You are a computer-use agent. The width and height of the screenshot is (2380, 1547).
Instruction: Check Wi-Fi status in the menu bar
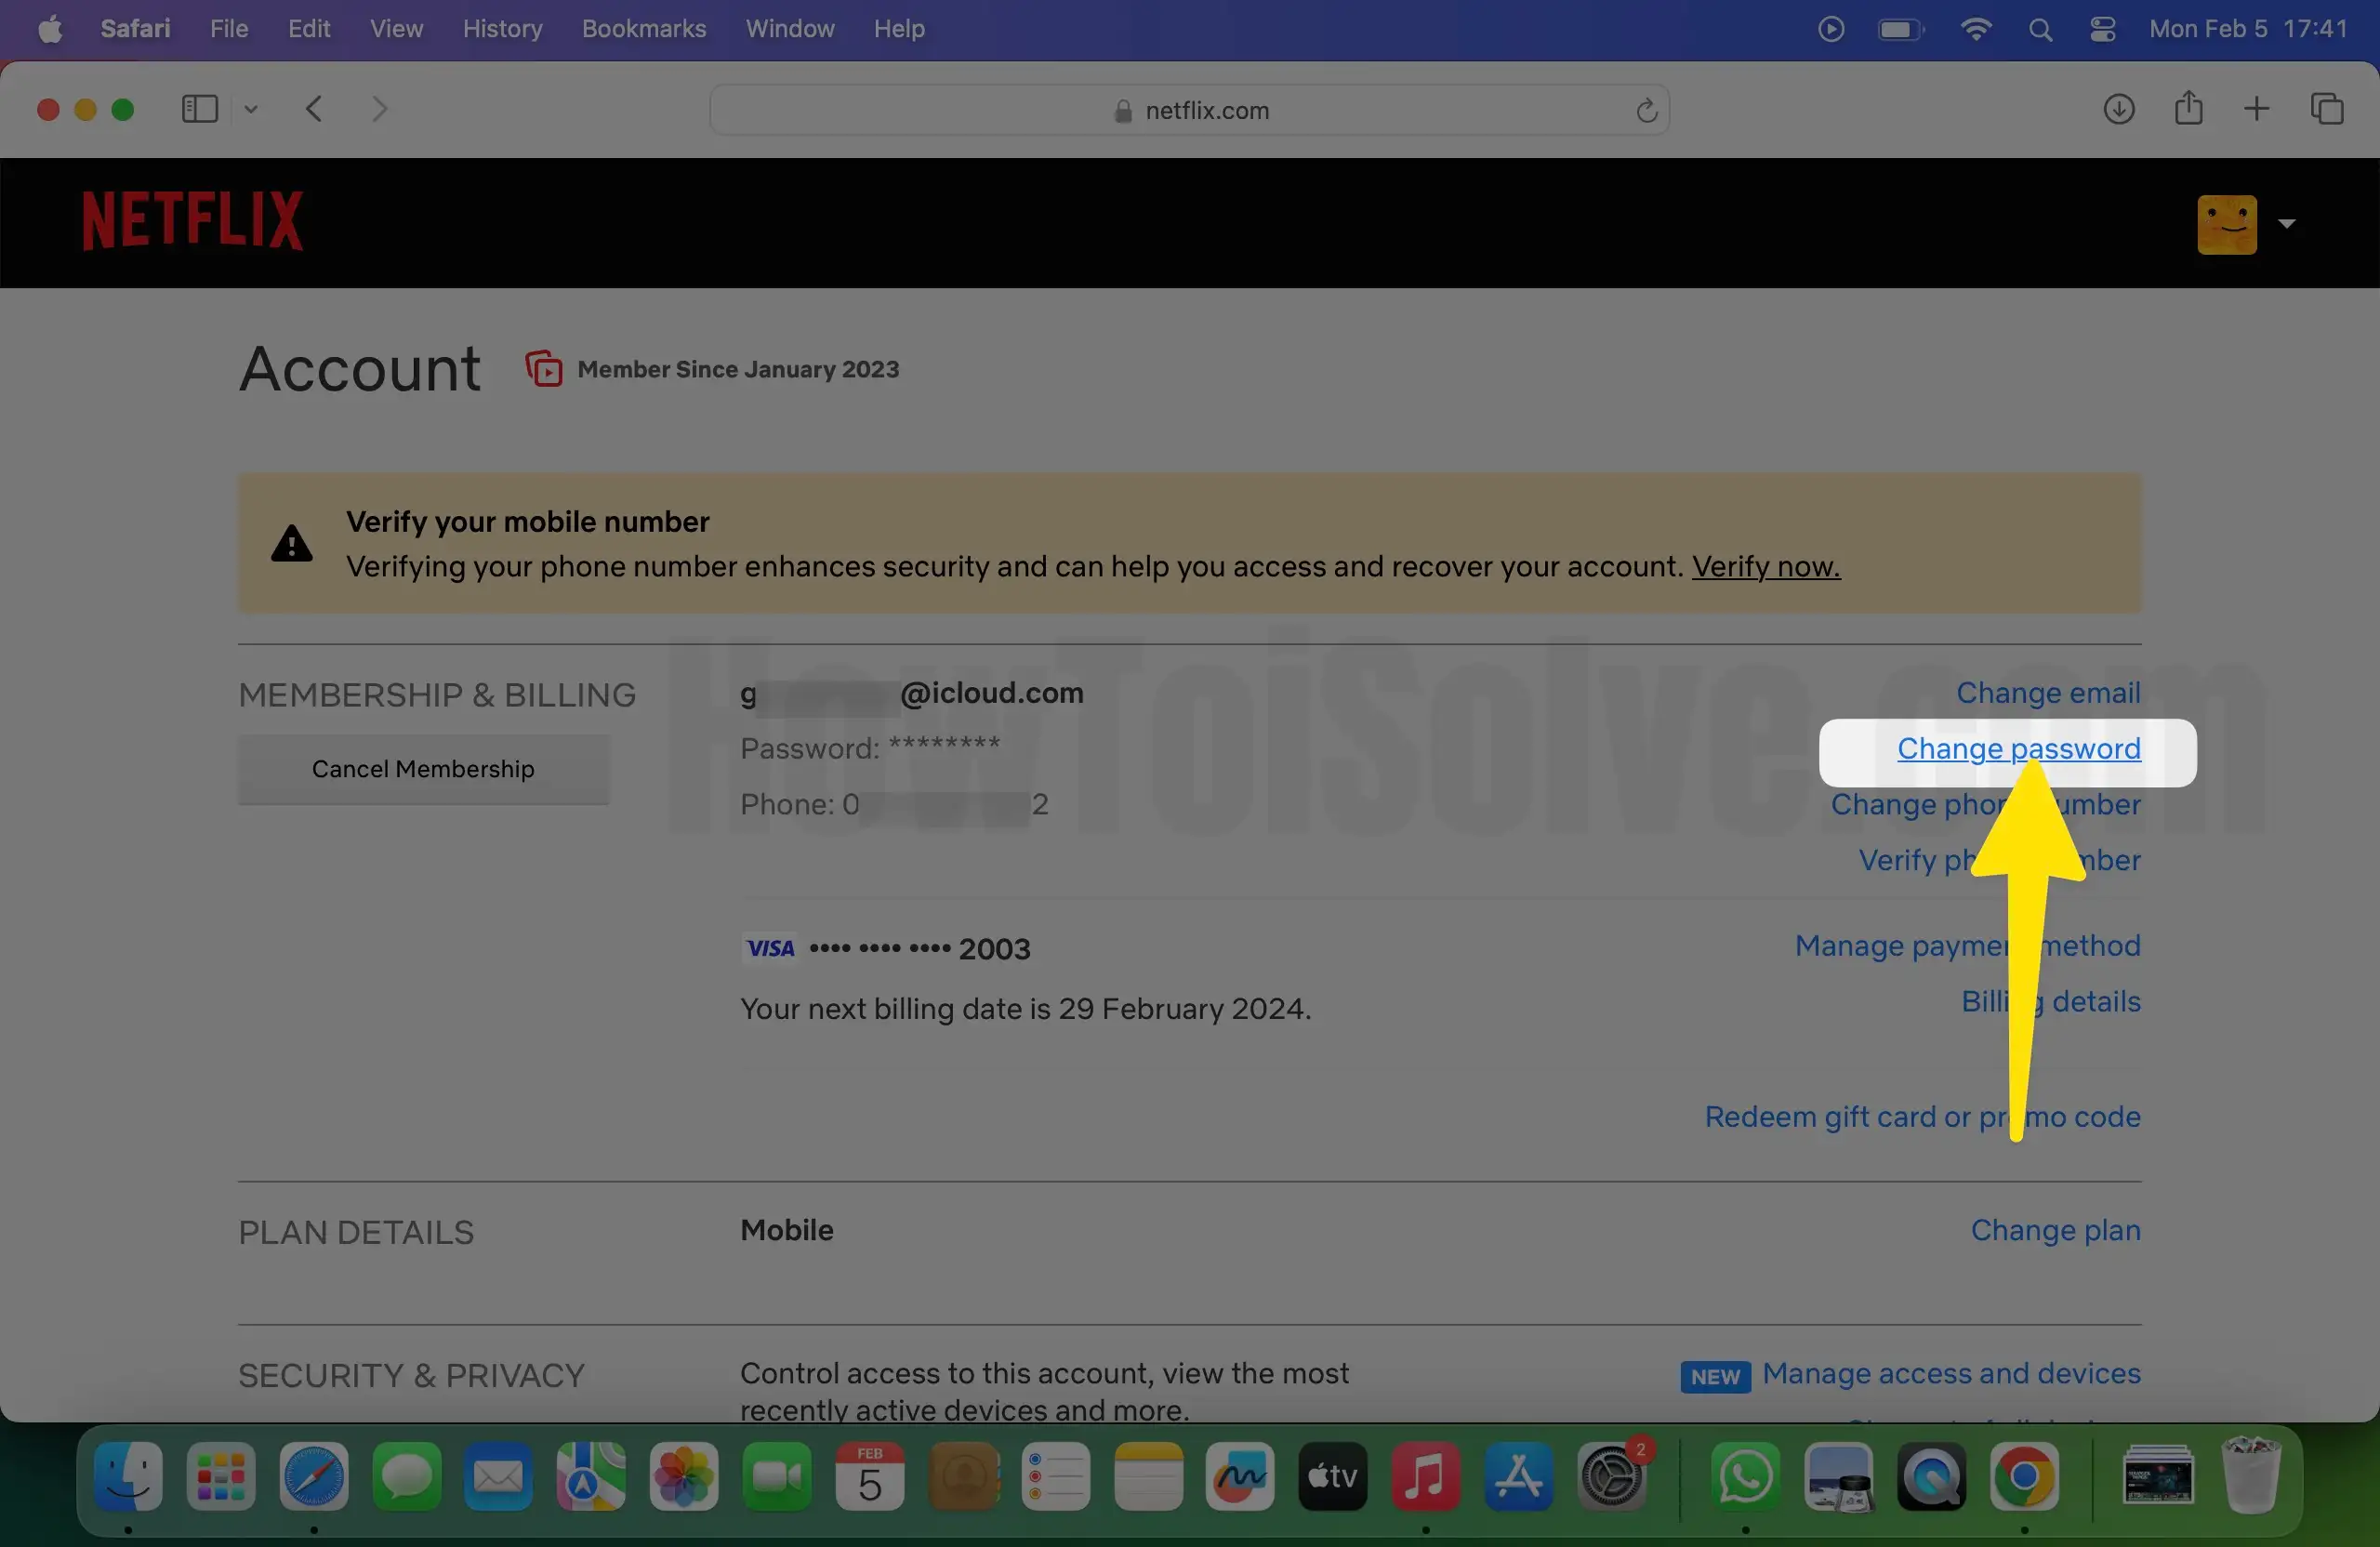tap(1975, 29)
